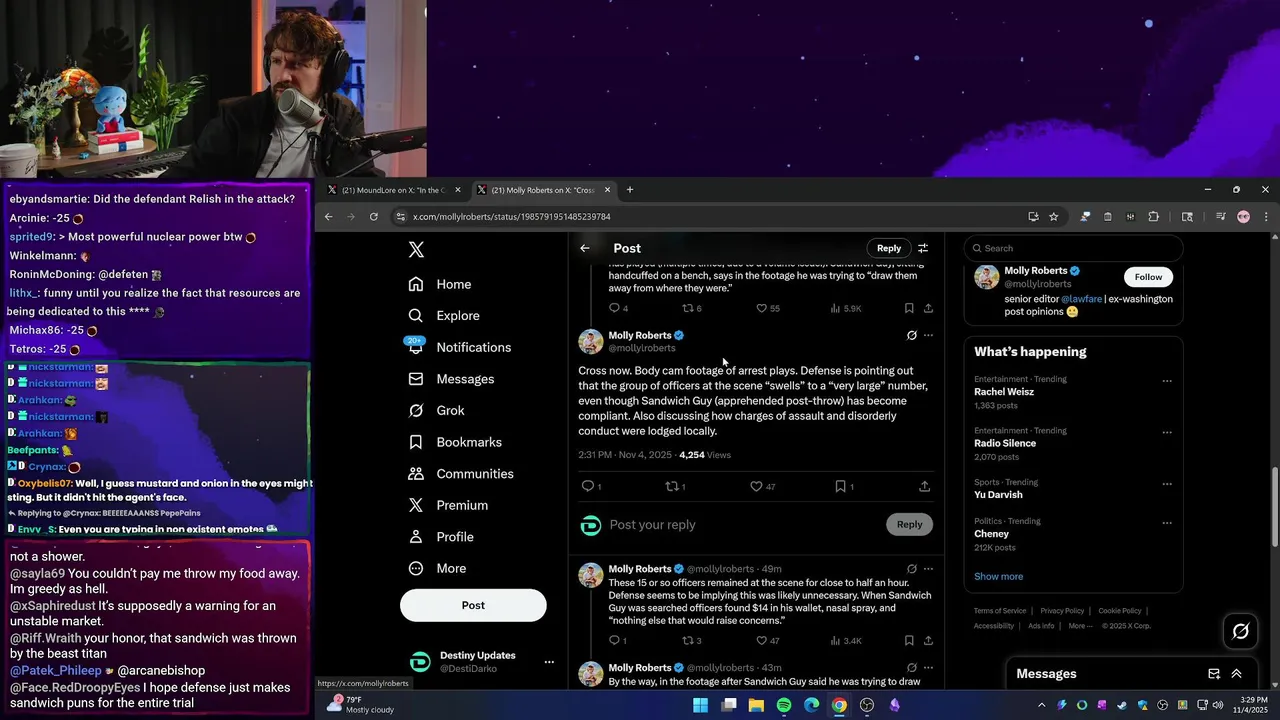Click the white Post button in sidebar
This screenshot has width=1280, height=720.
473,605
